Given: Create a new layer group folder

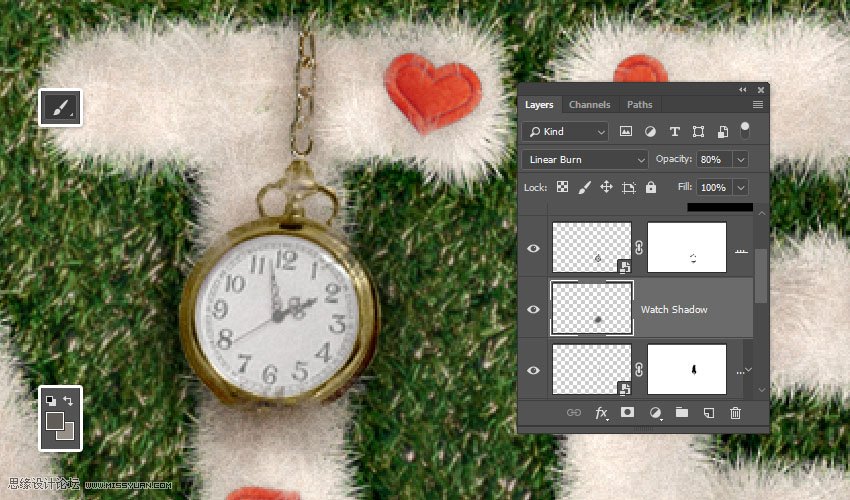Looking at the screenshot, I should (x=682, y=412).
